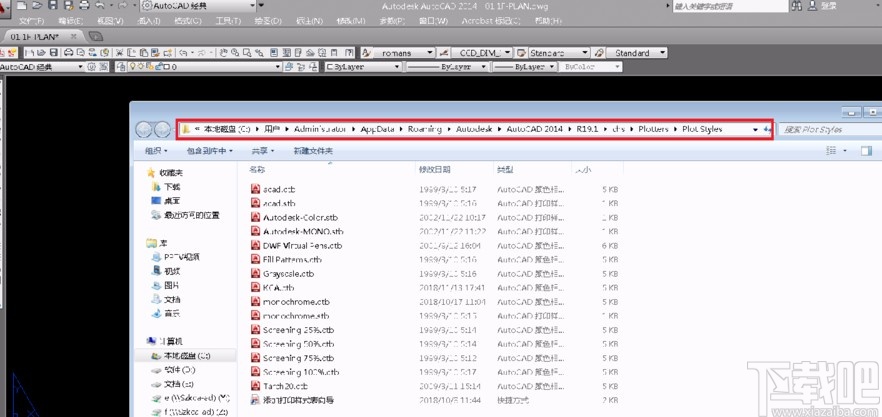Open the Text Style manager icon beside romans
Image resolution: width=882 pixels, height=417 pixels.
coord(366,53)
